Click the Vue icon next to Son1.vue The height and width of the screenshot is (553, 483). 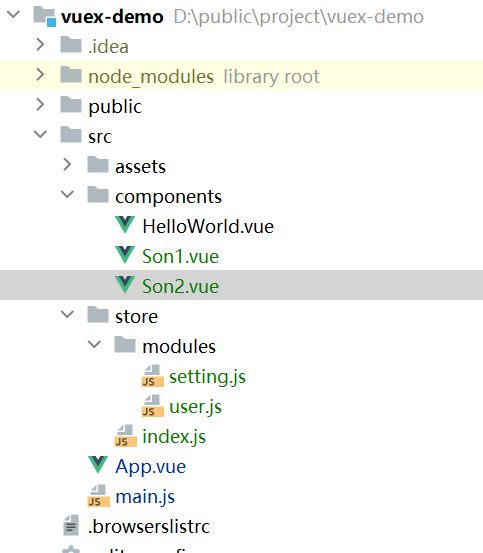coord(125,255)
